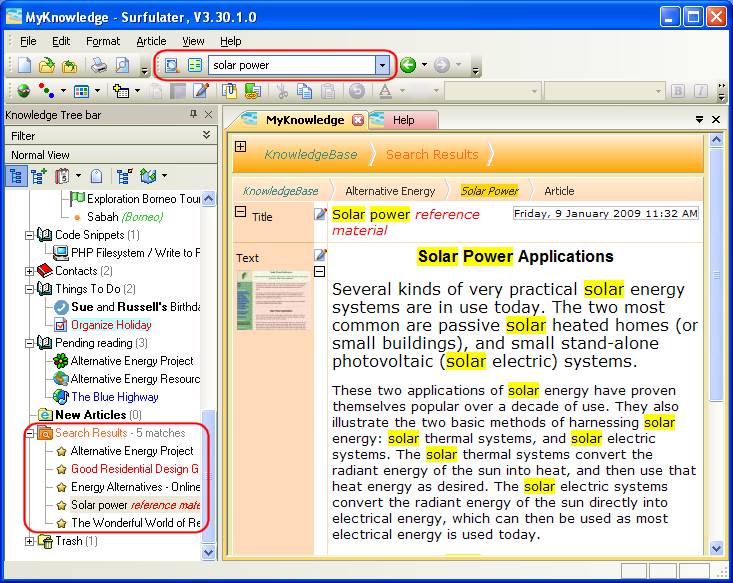Collapse the Pending reading node
Image resolution: width=733 pixels, height=583 pixels.
click(x=29, y=343)
